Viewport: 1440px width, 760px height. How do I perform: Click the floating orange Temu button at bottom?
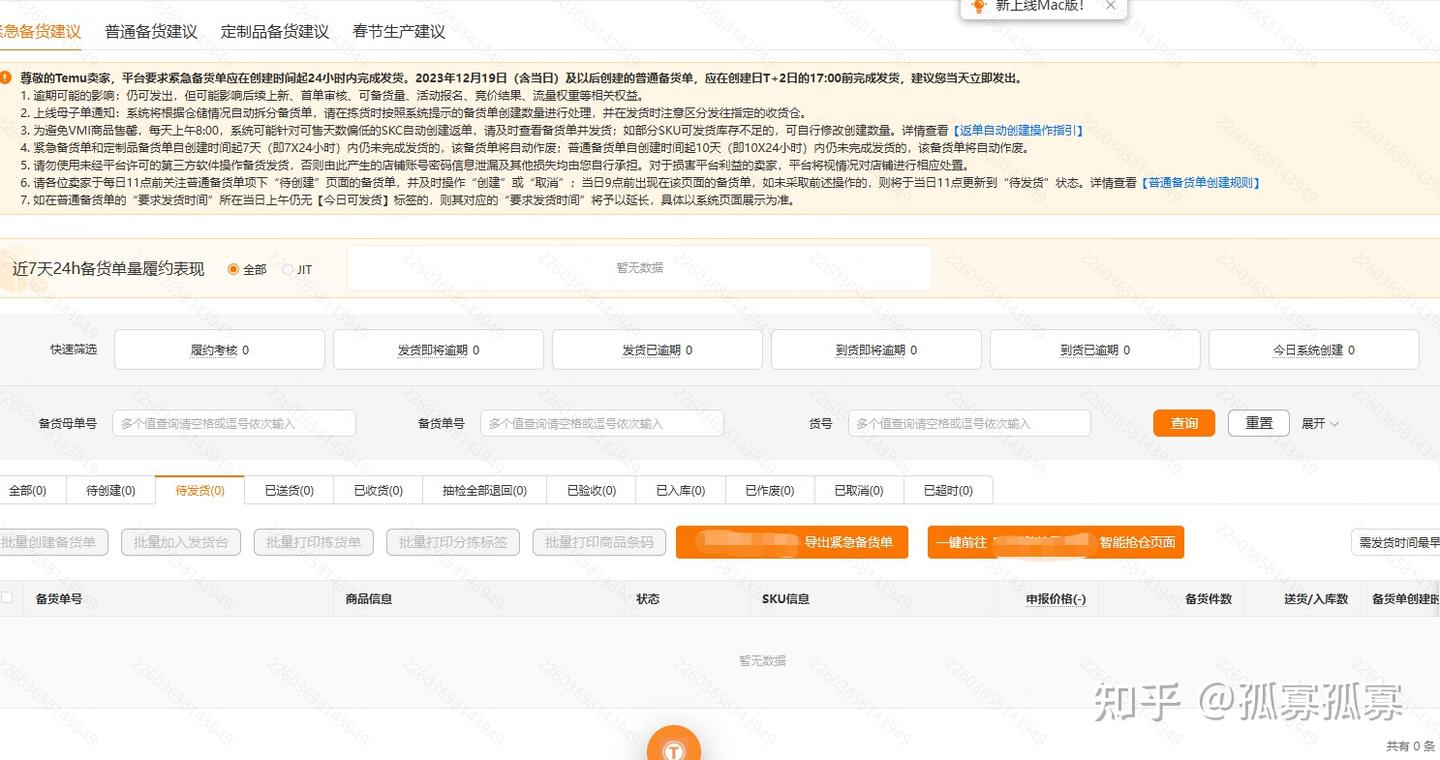coord(673,745)
